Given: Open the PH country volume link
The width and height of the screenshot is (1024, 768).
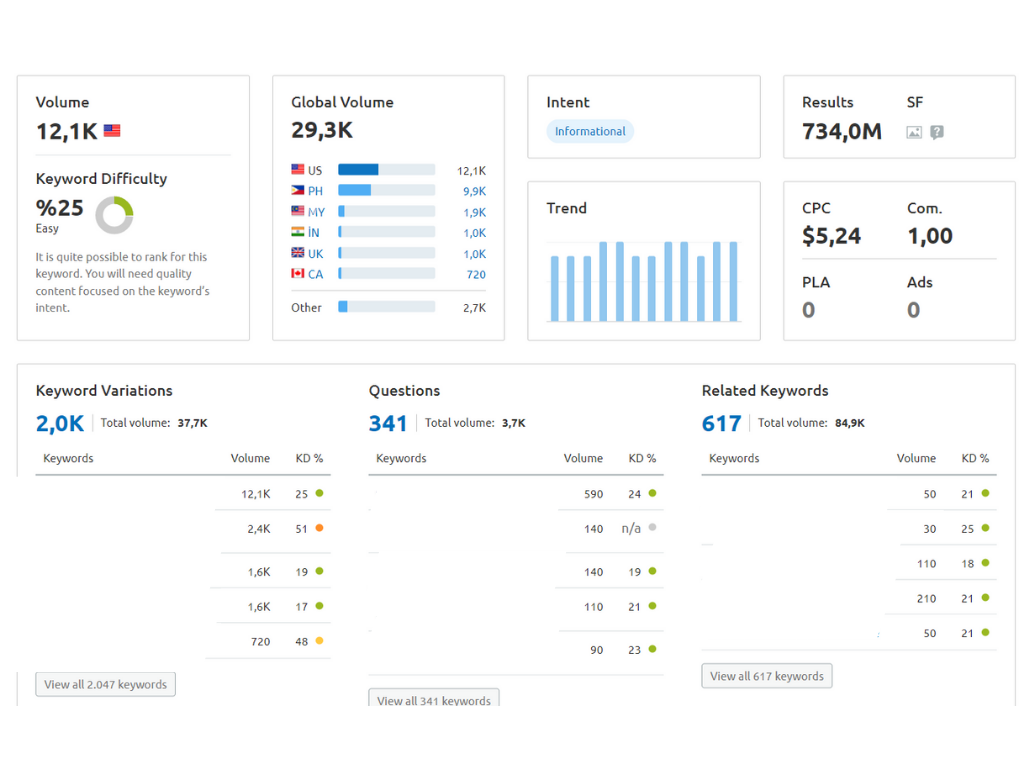Looking at the screenshot, I should point(315,191).
